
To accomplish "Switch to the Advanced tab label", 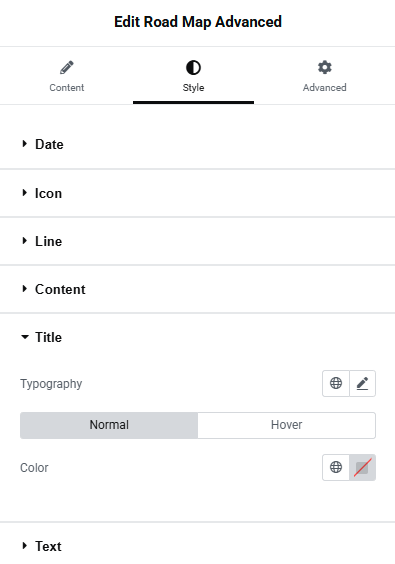I will pos(324,87).
